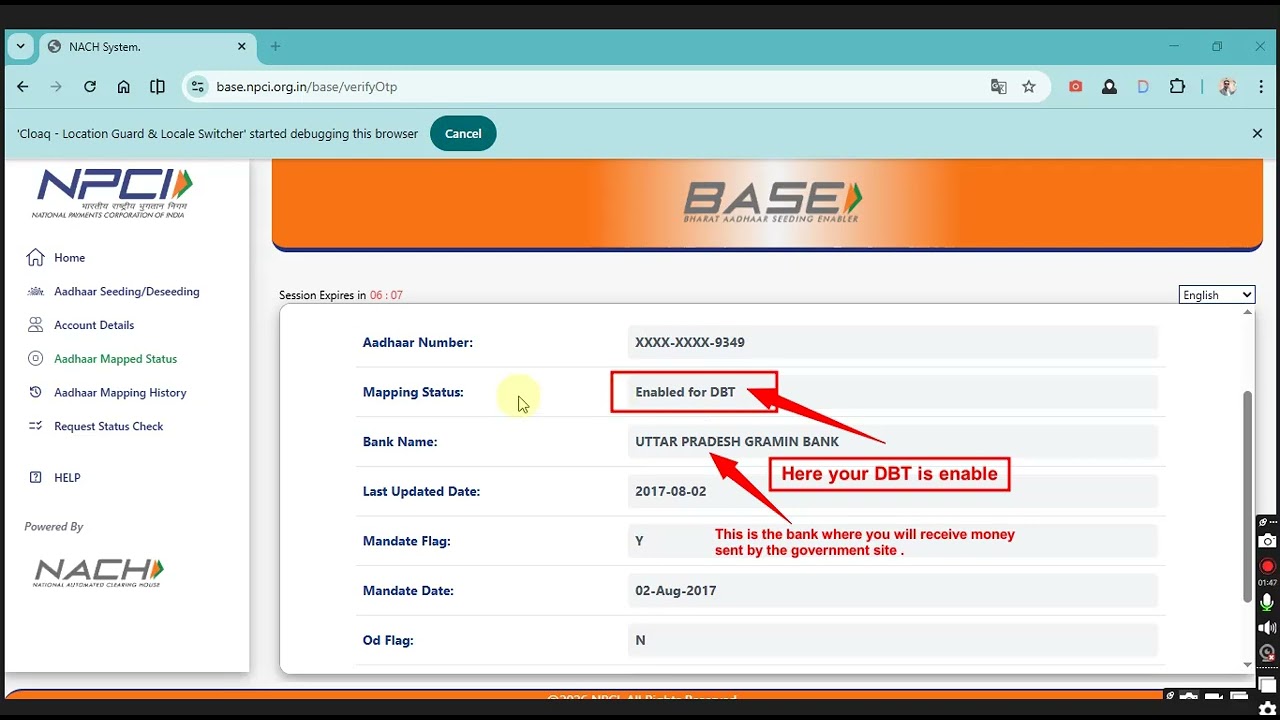The image size is (1280, 720).
Task: Open the recorder settings gear
Action: [x=1267, y=708]
